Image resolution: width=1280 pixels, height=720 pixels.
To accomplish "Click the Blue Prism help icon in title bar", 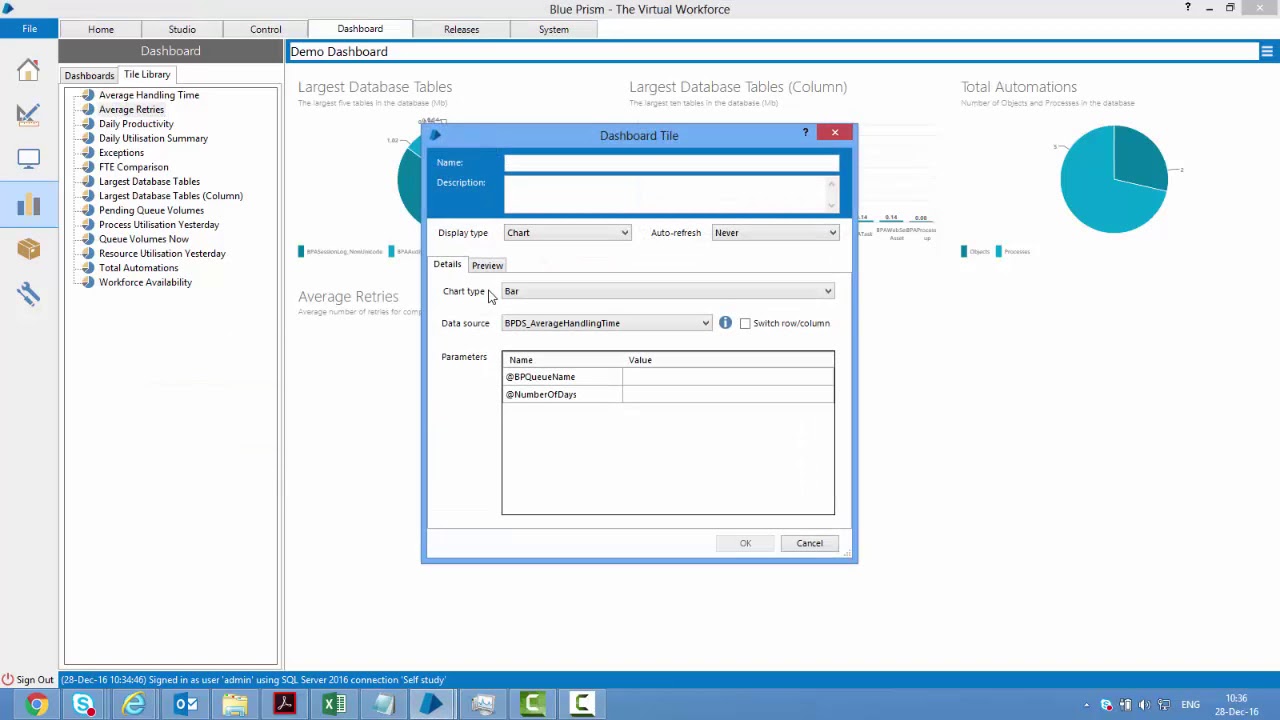I will (1188, 8).
